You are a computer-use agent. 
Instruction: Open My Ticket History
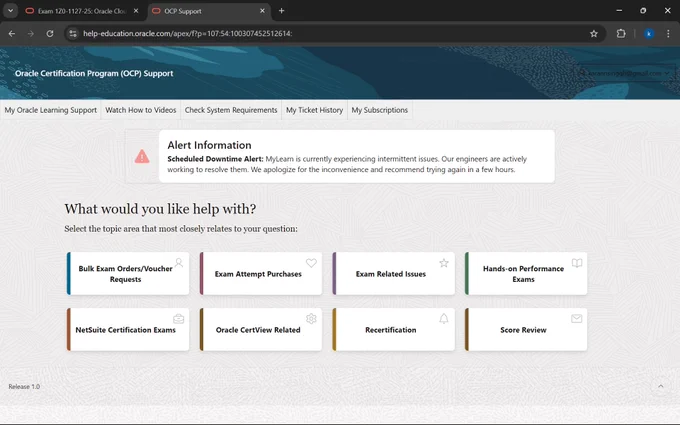point(314,110)
